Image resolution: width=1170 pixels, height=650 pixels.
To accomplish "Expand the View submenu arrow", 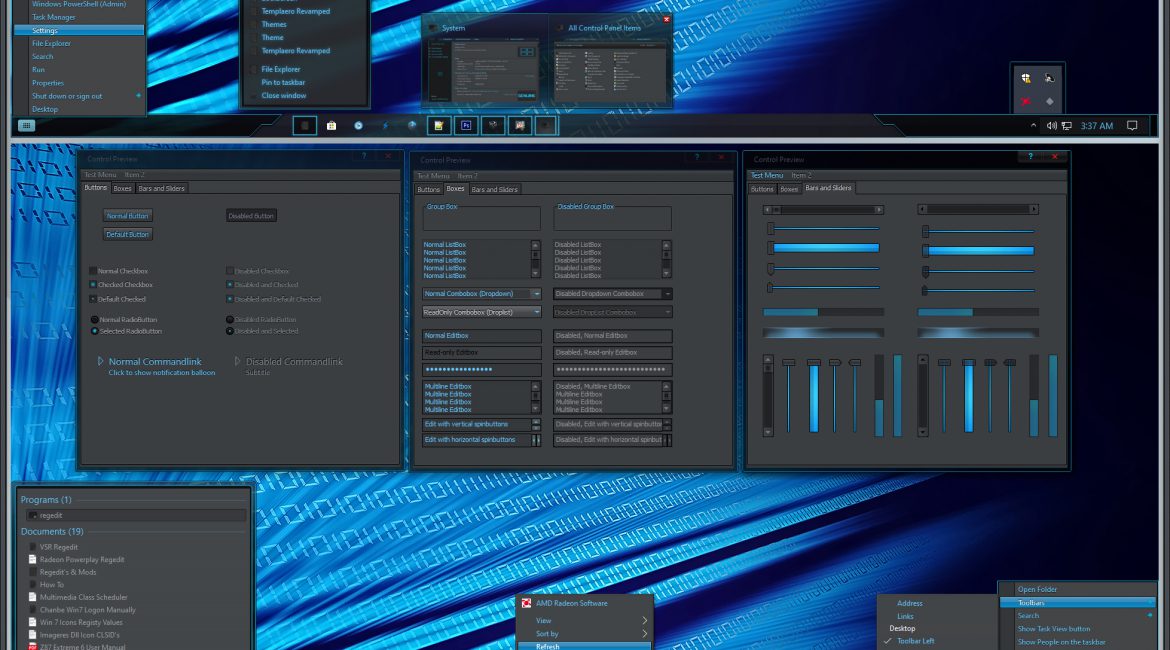I will click(x=645, y=620).
